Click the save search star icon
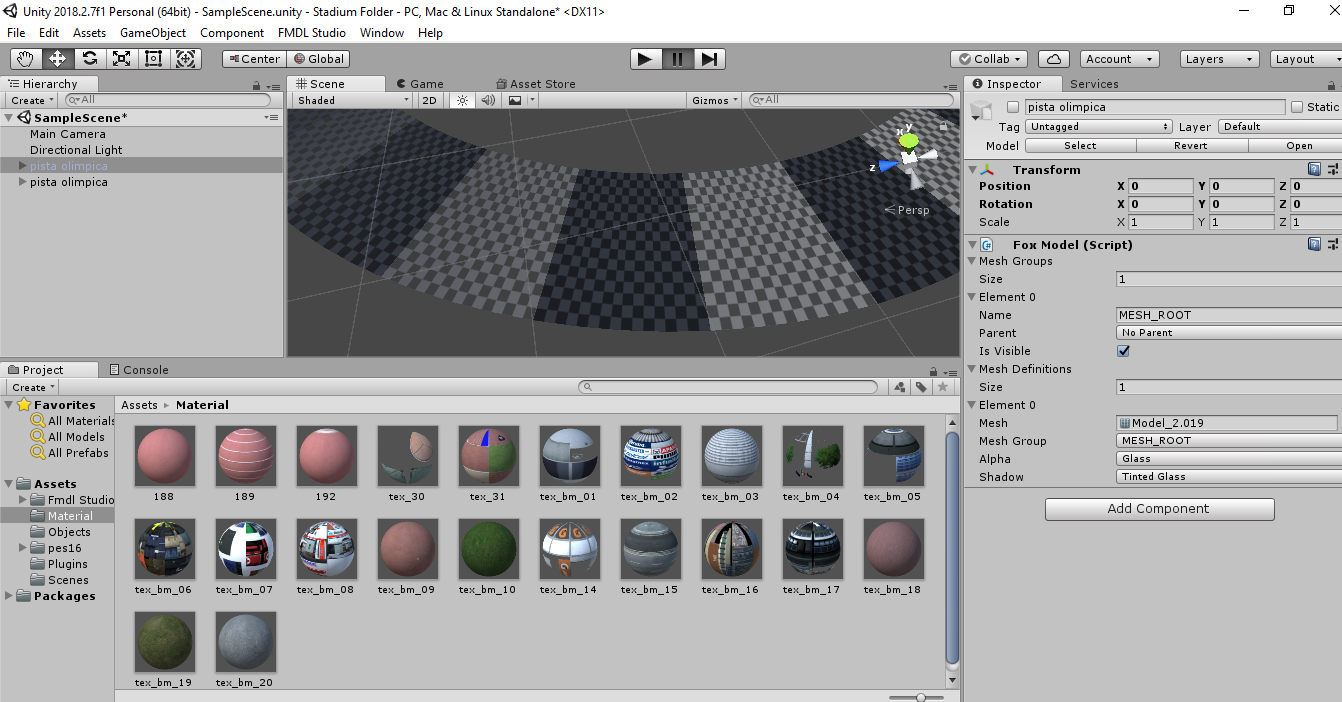1342x702 pixels. 942,387
